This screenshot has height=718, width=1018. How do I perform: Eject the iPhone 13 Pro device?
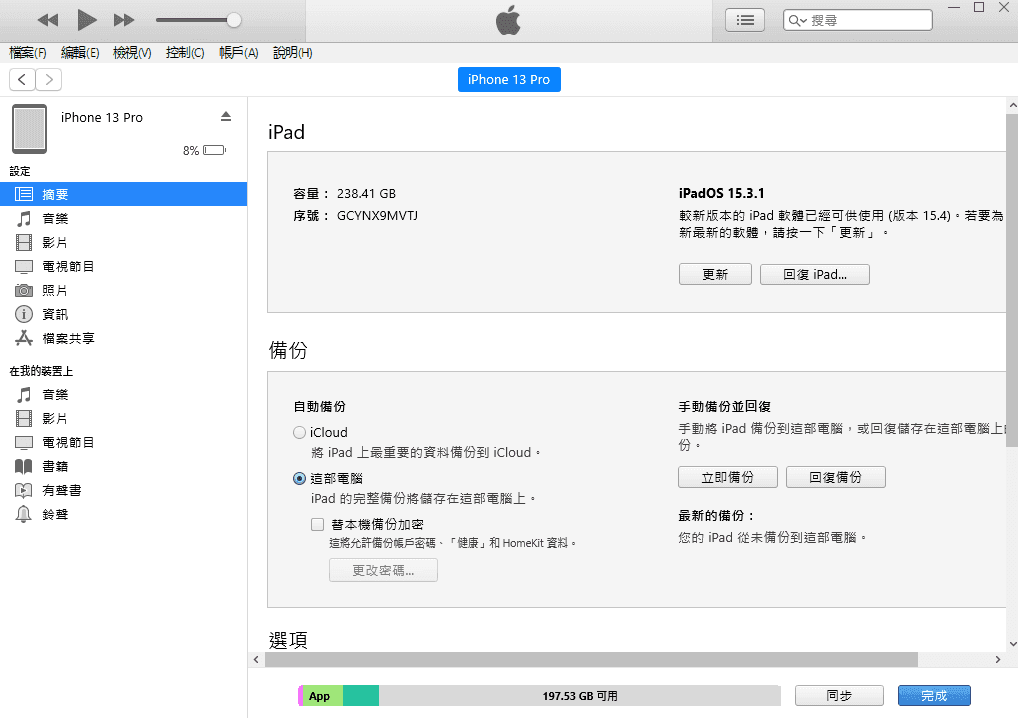tap(226, 117)
